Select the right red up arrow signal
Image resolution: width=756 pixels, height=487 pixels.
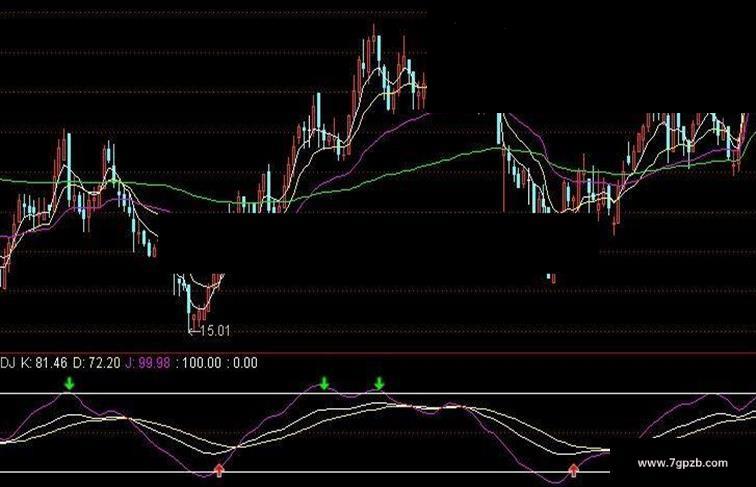tap(573, 470)
